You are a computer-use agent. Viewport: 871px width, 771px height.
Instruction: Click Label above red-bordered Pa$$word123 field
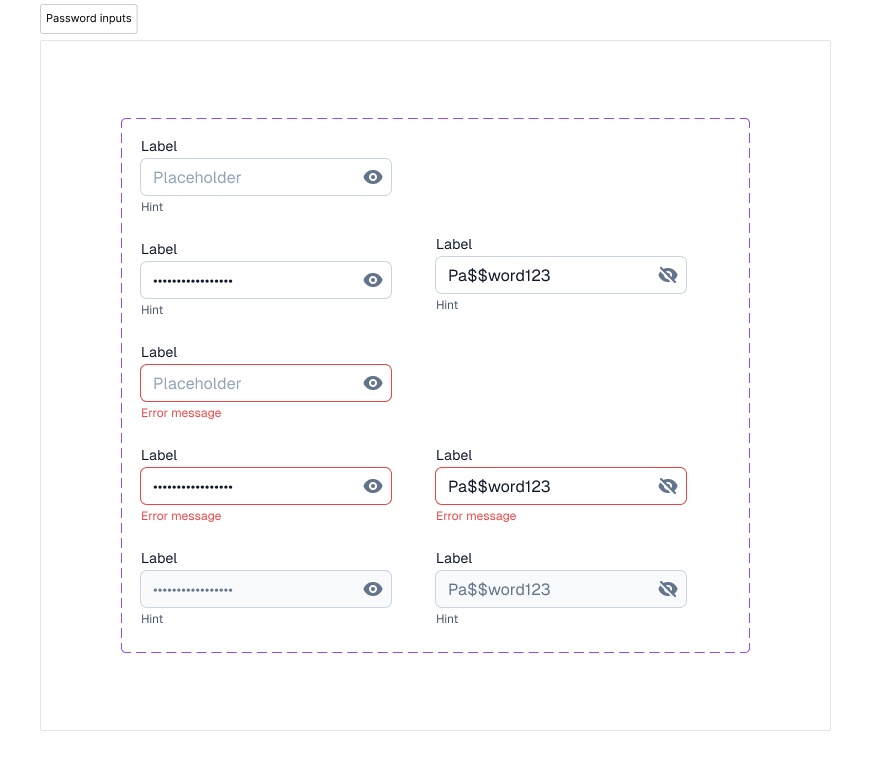454,455
